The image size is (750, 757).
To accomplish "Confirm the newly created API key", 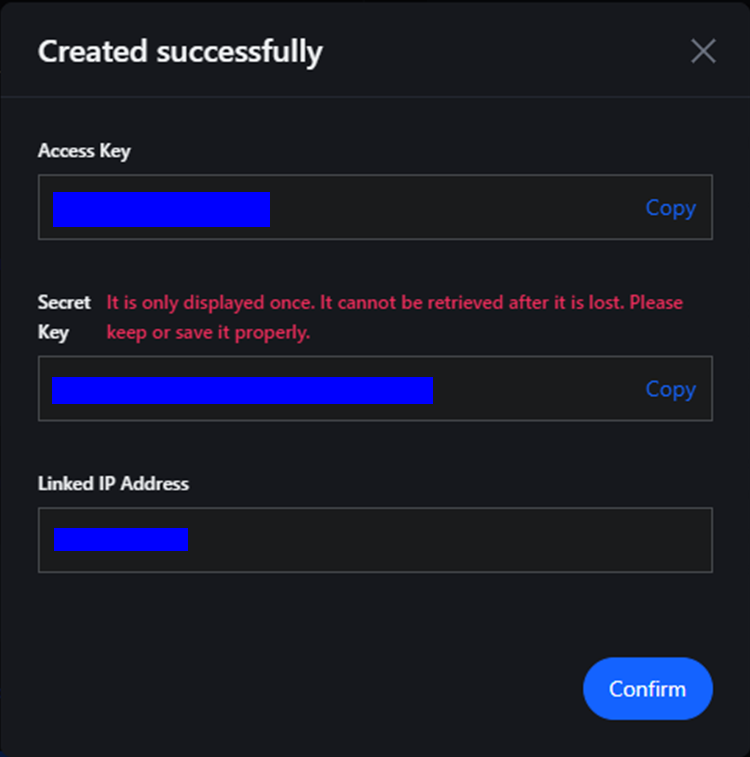I will (648, 688).
